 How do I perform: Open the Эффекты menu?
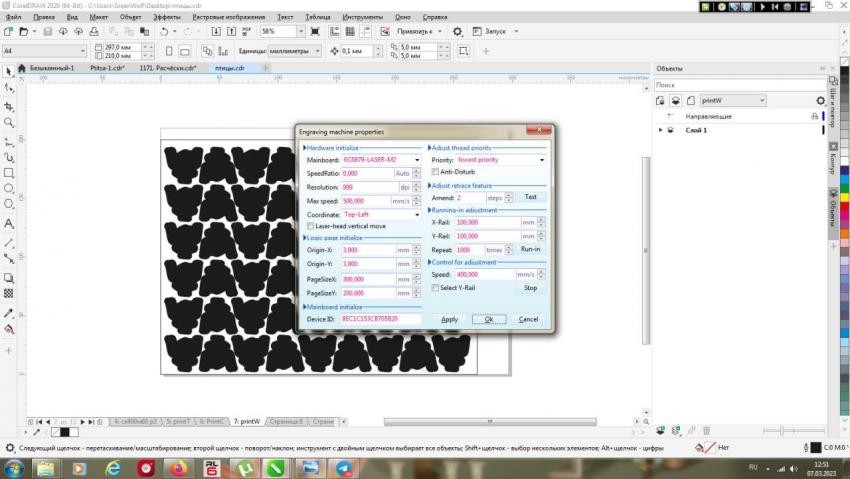click(x=167, y=17)
